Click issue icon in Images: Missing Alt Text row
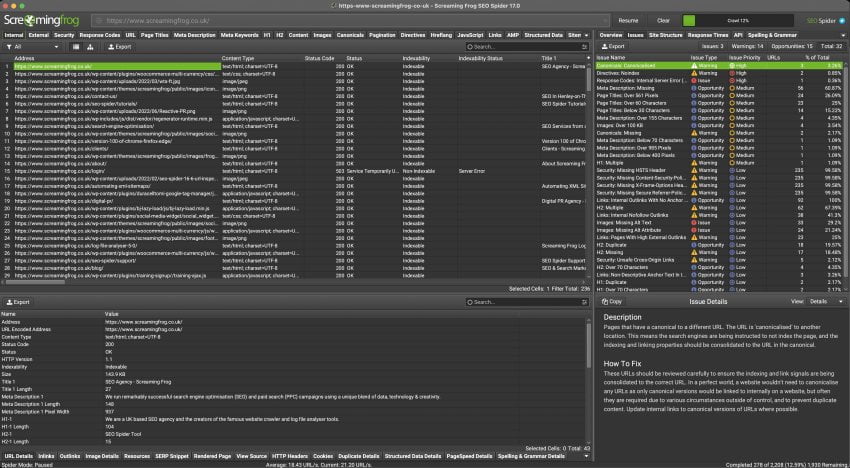 pos(694,222)
